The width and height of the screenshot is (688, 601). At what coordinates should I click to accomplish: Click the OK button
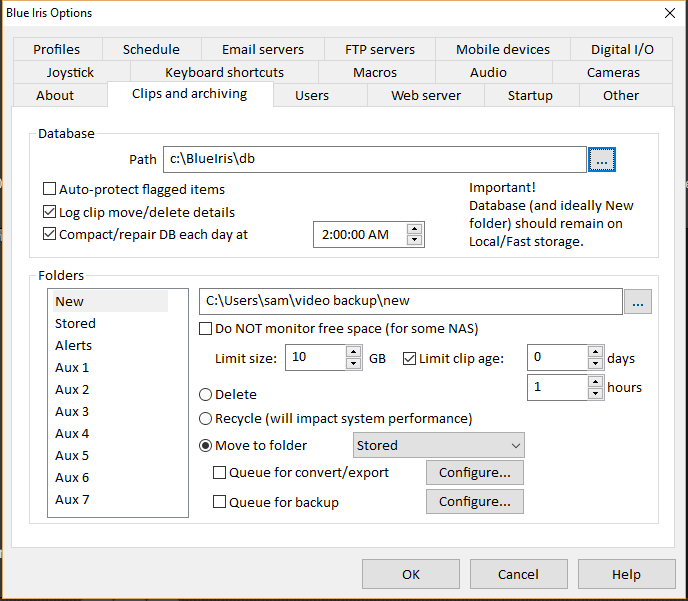411,574
